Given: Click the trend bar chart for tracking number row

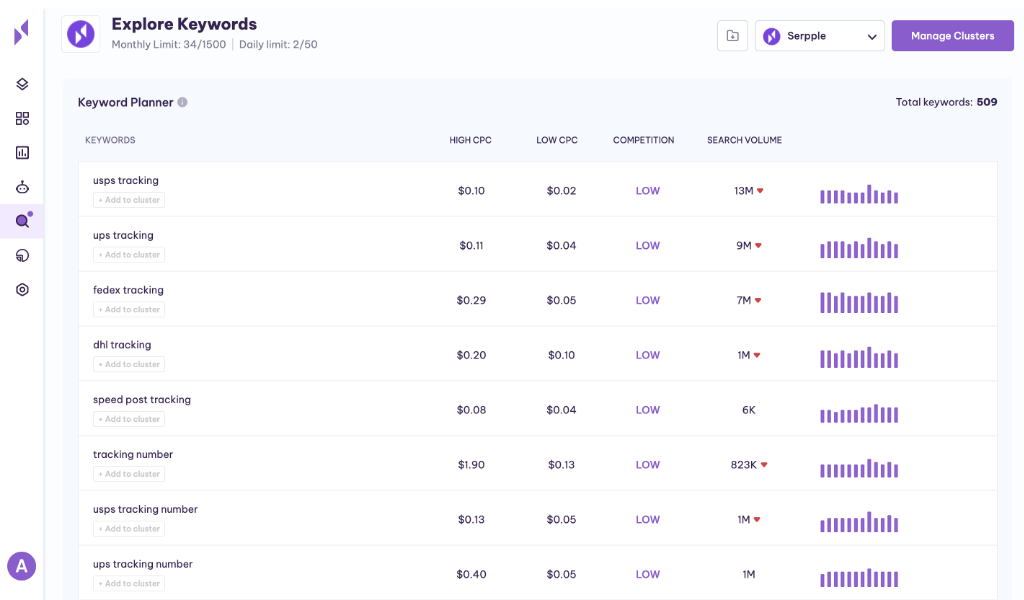Looking at the screenshot, I should point(859,468).
